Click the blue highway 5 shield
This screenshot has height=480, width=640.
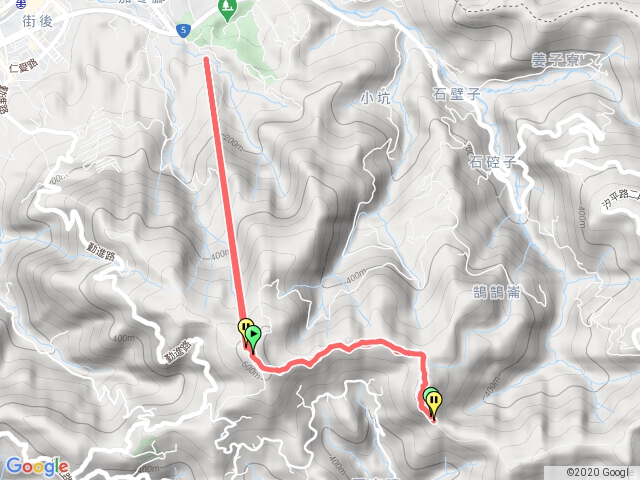(x=183, y=31)
